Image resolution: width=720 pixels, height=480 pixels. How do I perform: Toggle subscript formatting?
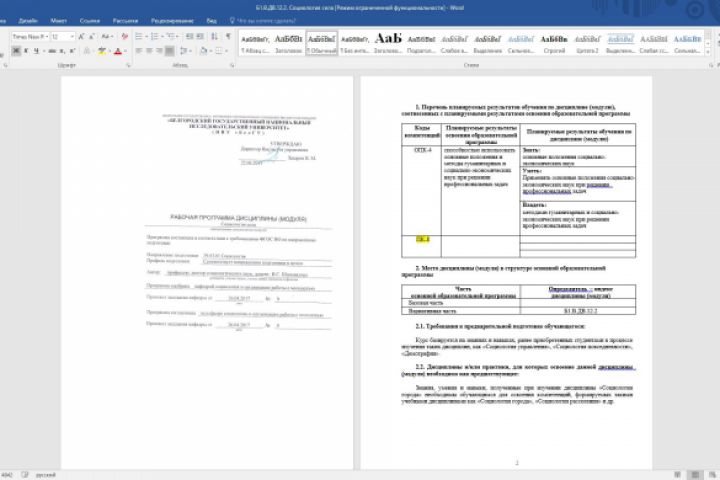62,51
